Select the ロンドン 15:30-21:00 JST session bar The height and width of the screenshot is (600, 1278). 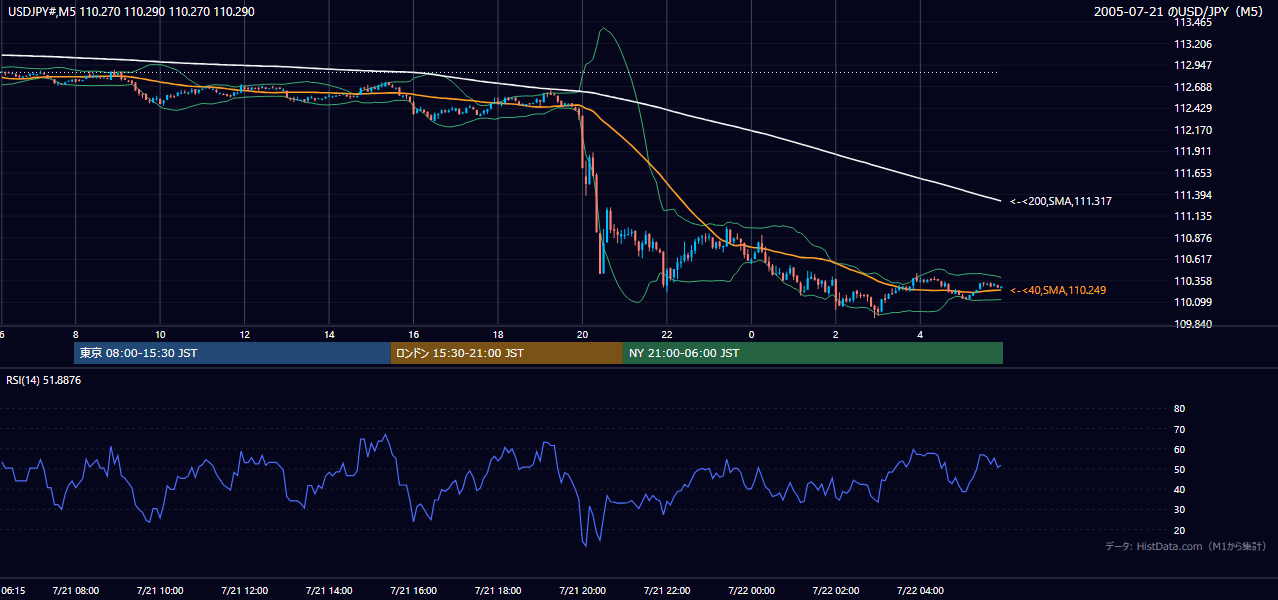[x=506, y=353]
